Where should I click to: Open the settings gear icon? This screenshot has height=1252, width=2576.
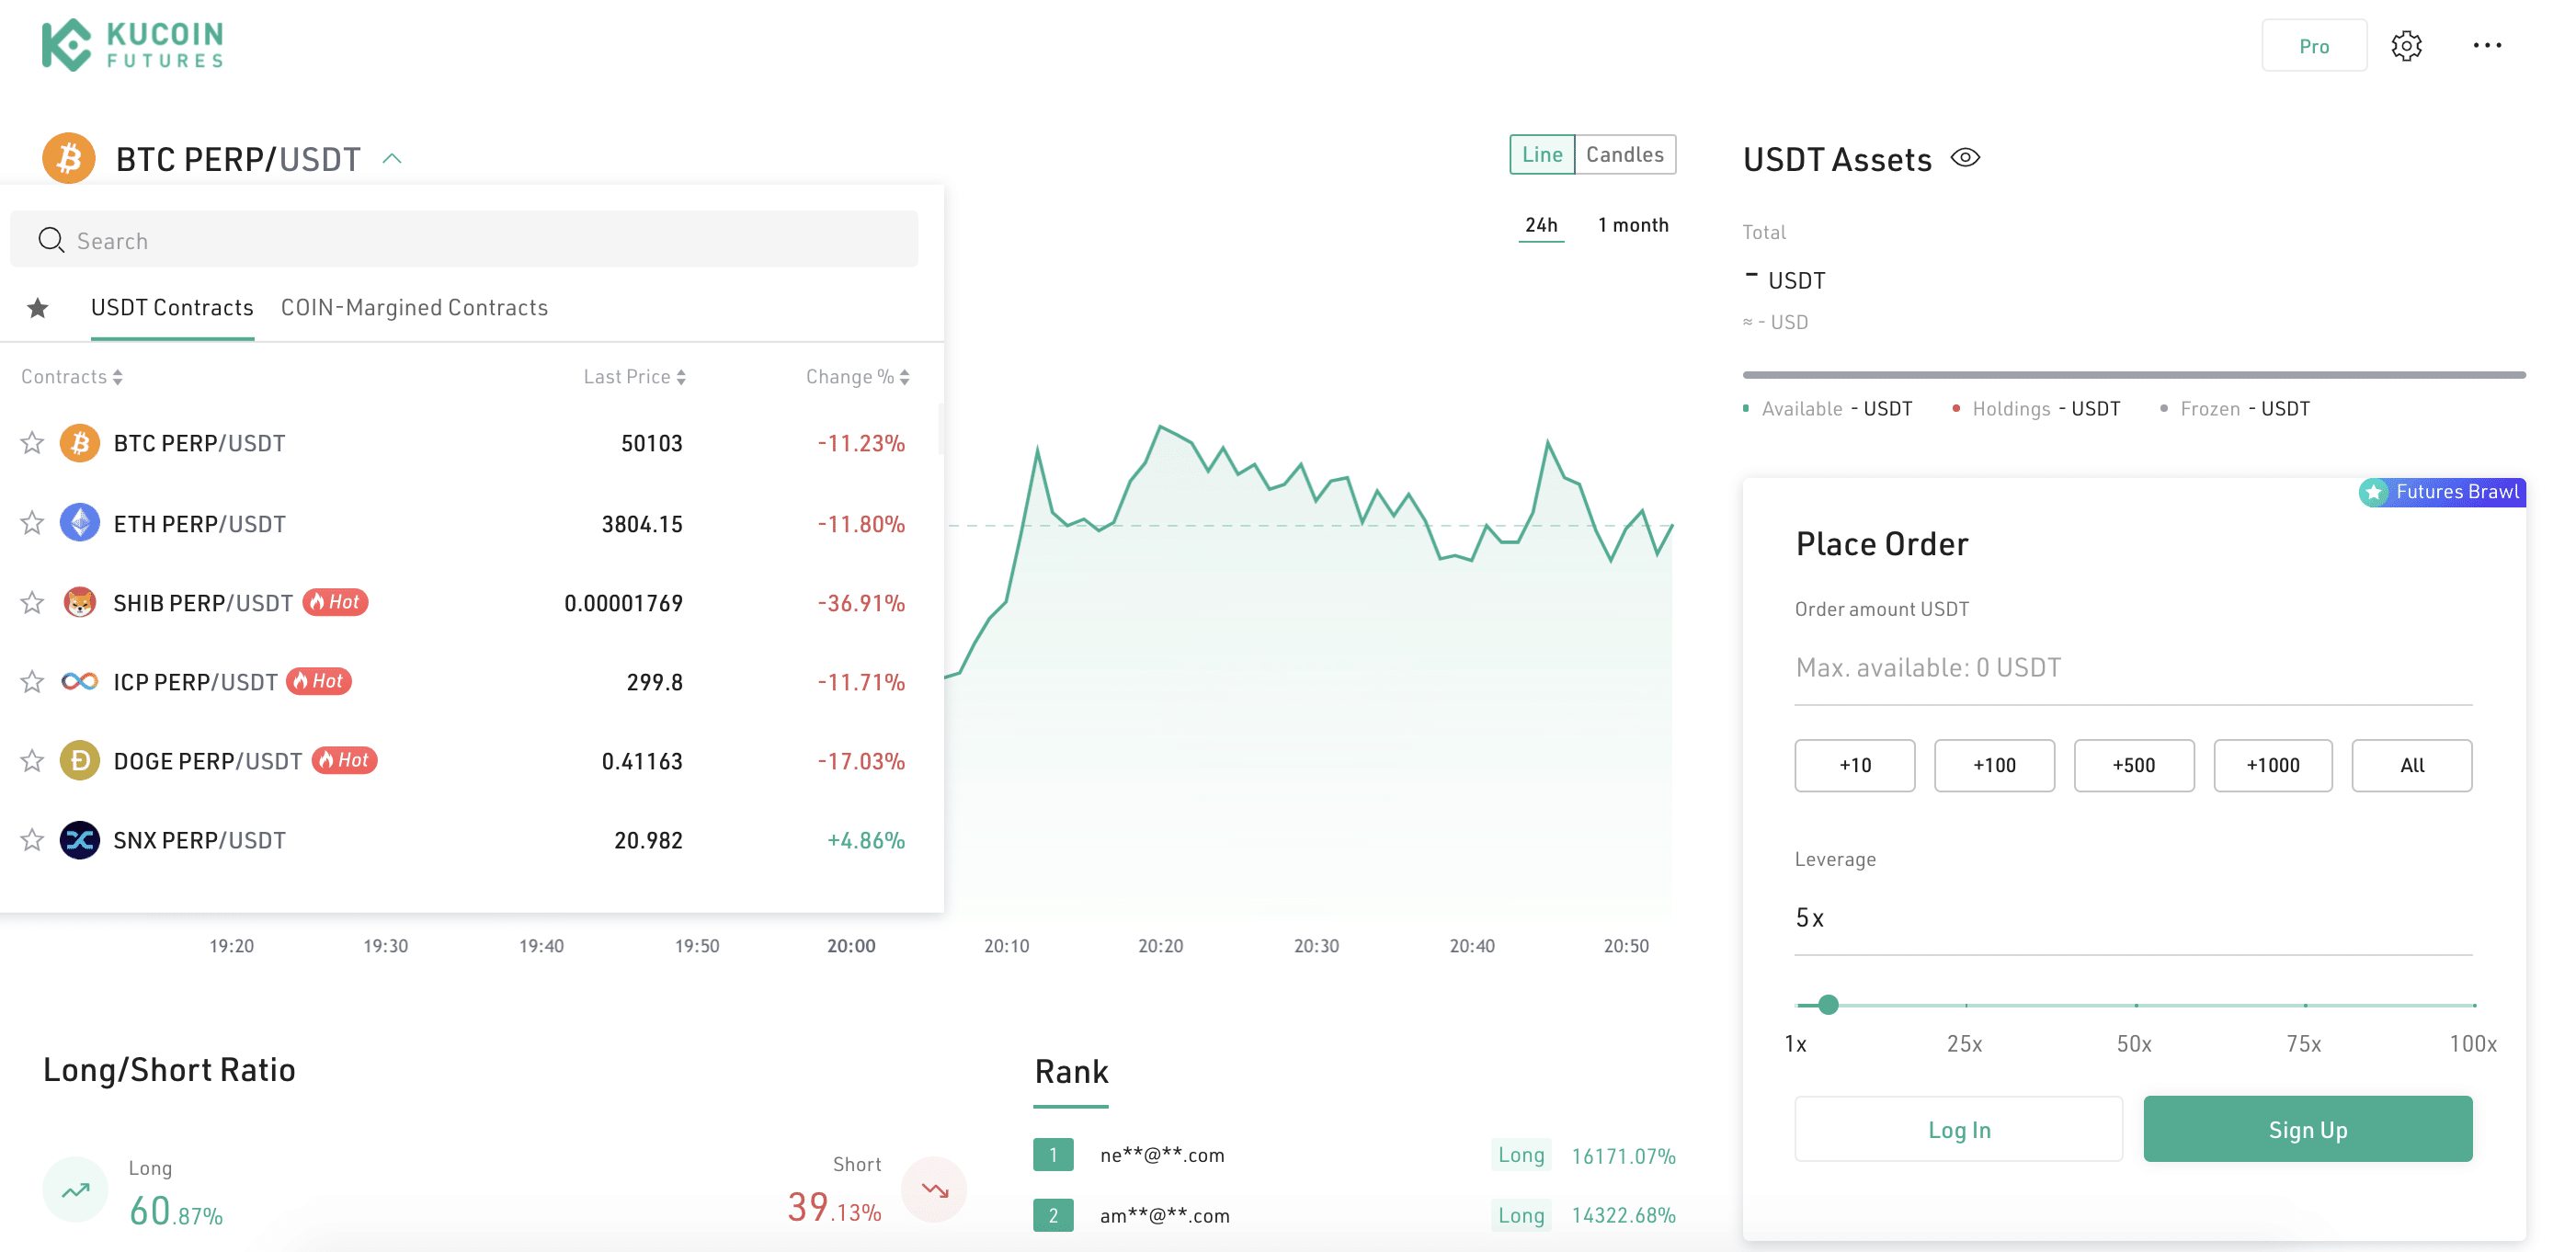2406,46
